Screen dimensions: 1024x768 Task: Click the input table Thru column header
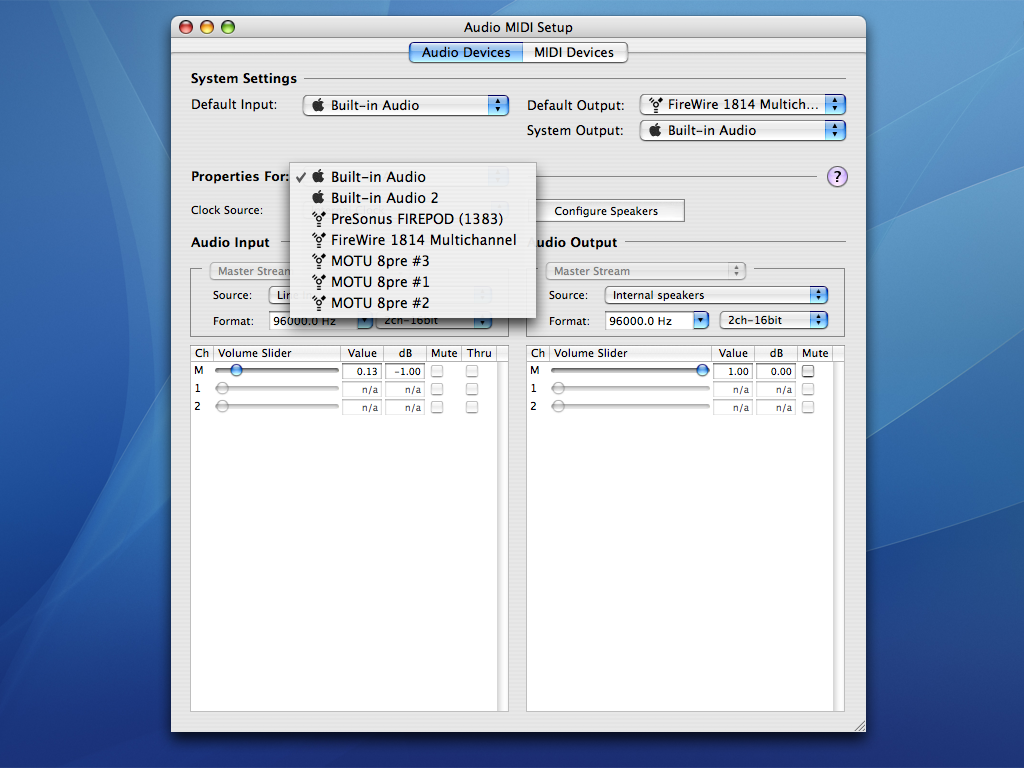(x=479, y=353)
